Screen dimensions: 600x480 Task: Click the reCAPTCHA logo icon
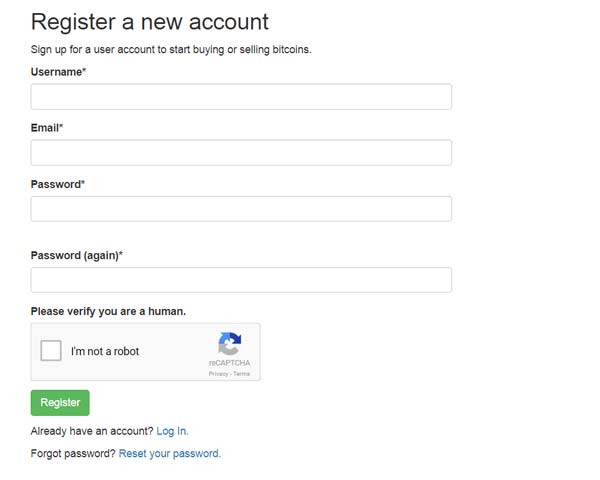[x=230, y=344]
